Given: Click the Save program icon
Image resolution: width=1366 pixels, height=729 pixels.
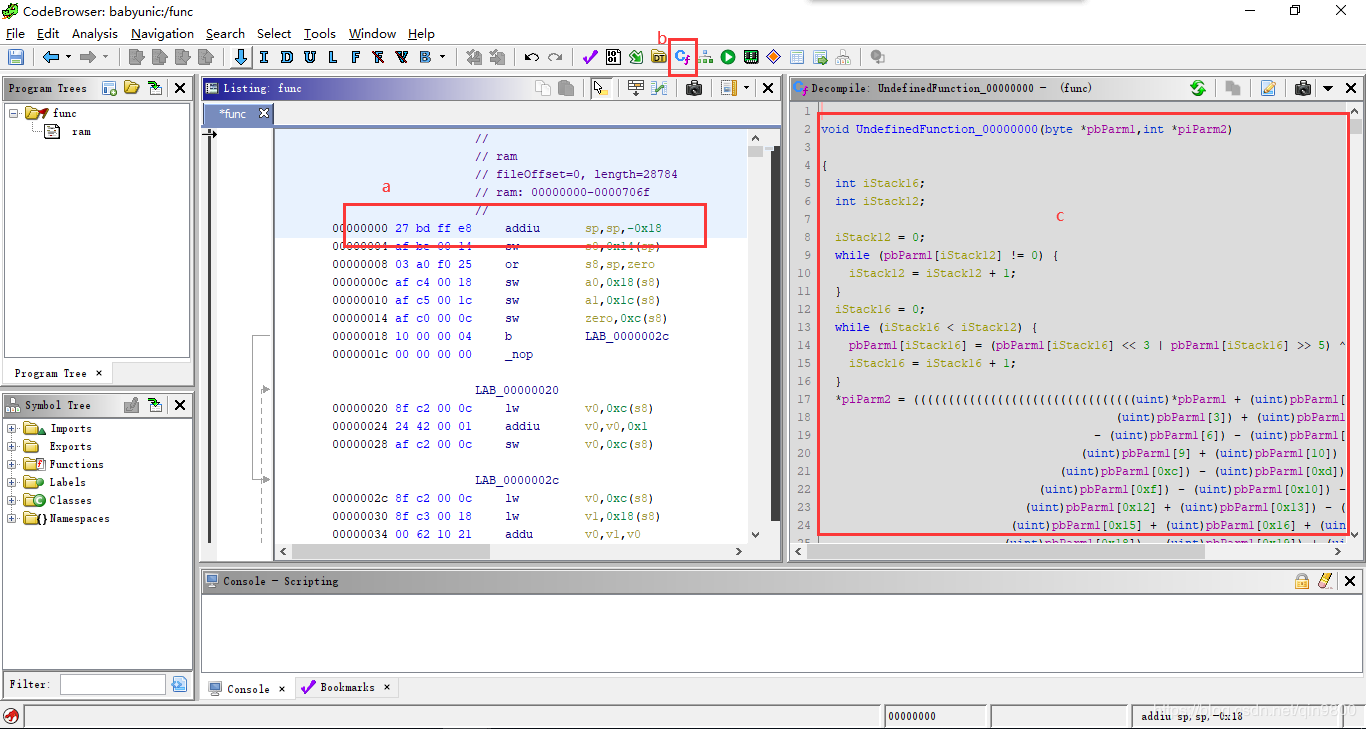Looking at the screenshot, I should [15, 57].
